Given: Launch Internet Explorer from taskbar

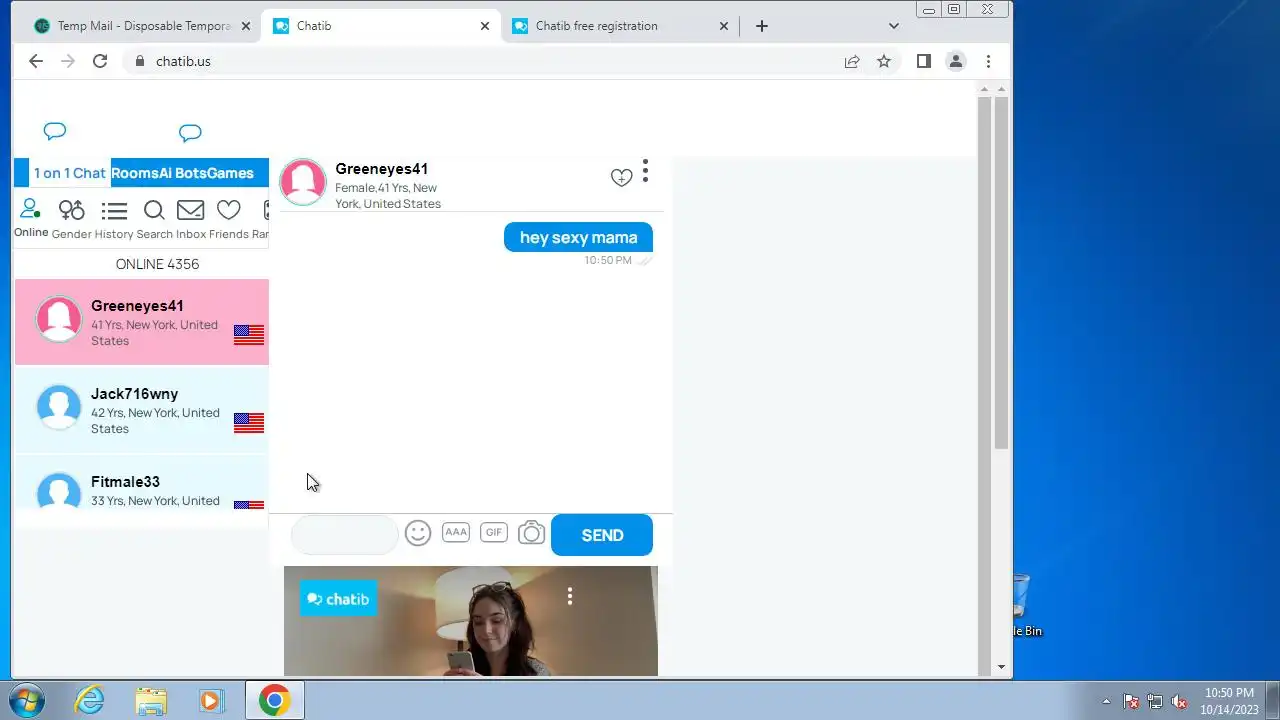Looking at the screenshot, I should click(x=90, y=700).
